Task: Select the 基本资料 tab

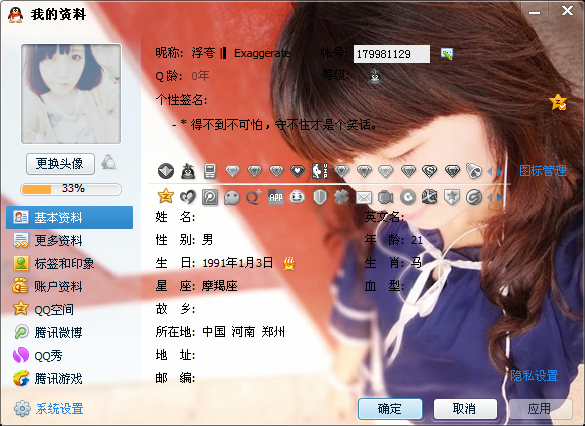Action: tap(69, 217)
